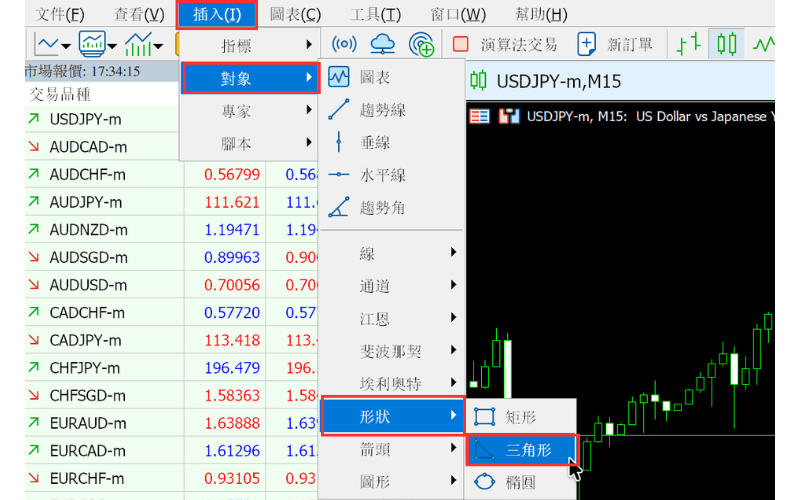800x500 pixels.
Task: Click bid price 1.63888 for EURAUD-m
Action: tap(232, 423)
